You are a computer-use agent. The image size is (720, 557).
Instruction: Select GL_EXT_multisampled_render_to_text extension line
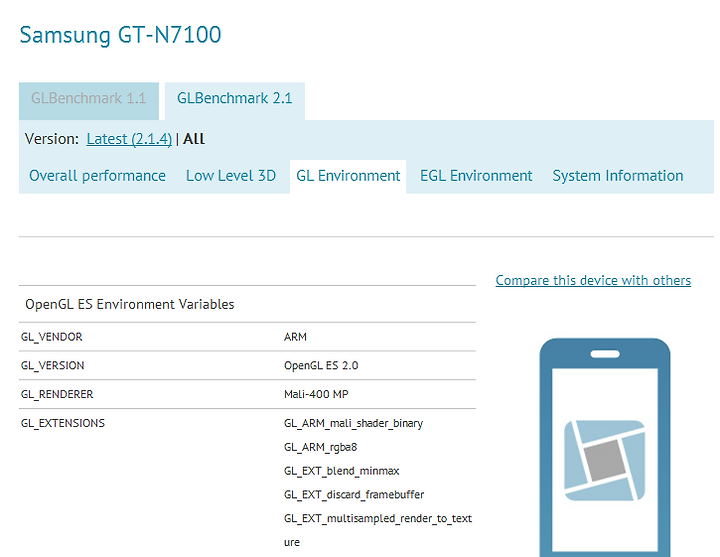pos(377,518)
